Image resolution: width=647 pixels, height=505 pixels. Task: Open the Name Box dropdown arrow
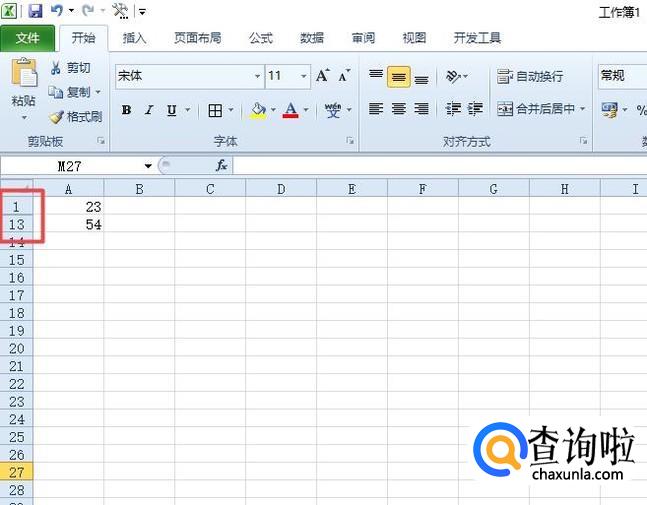[148, 166]
